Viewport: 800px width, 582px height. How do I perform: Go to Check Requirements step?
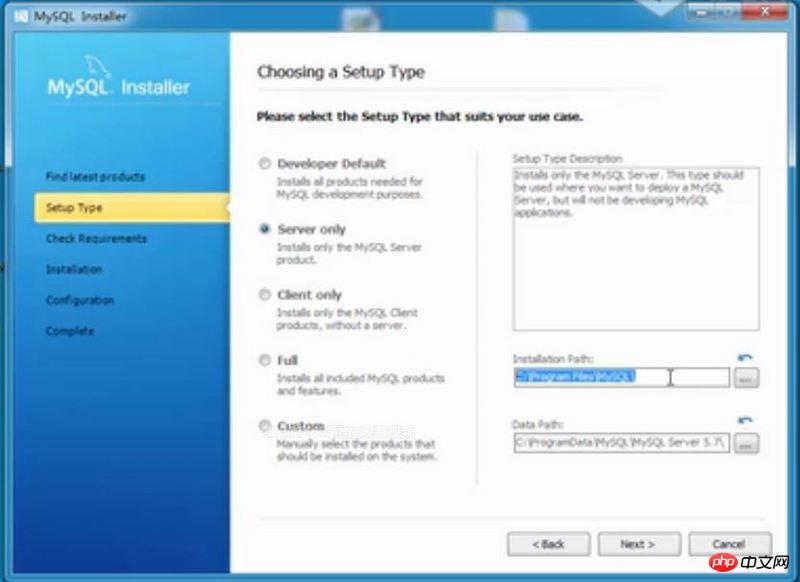pyautogui.click(x=96, y=238)
